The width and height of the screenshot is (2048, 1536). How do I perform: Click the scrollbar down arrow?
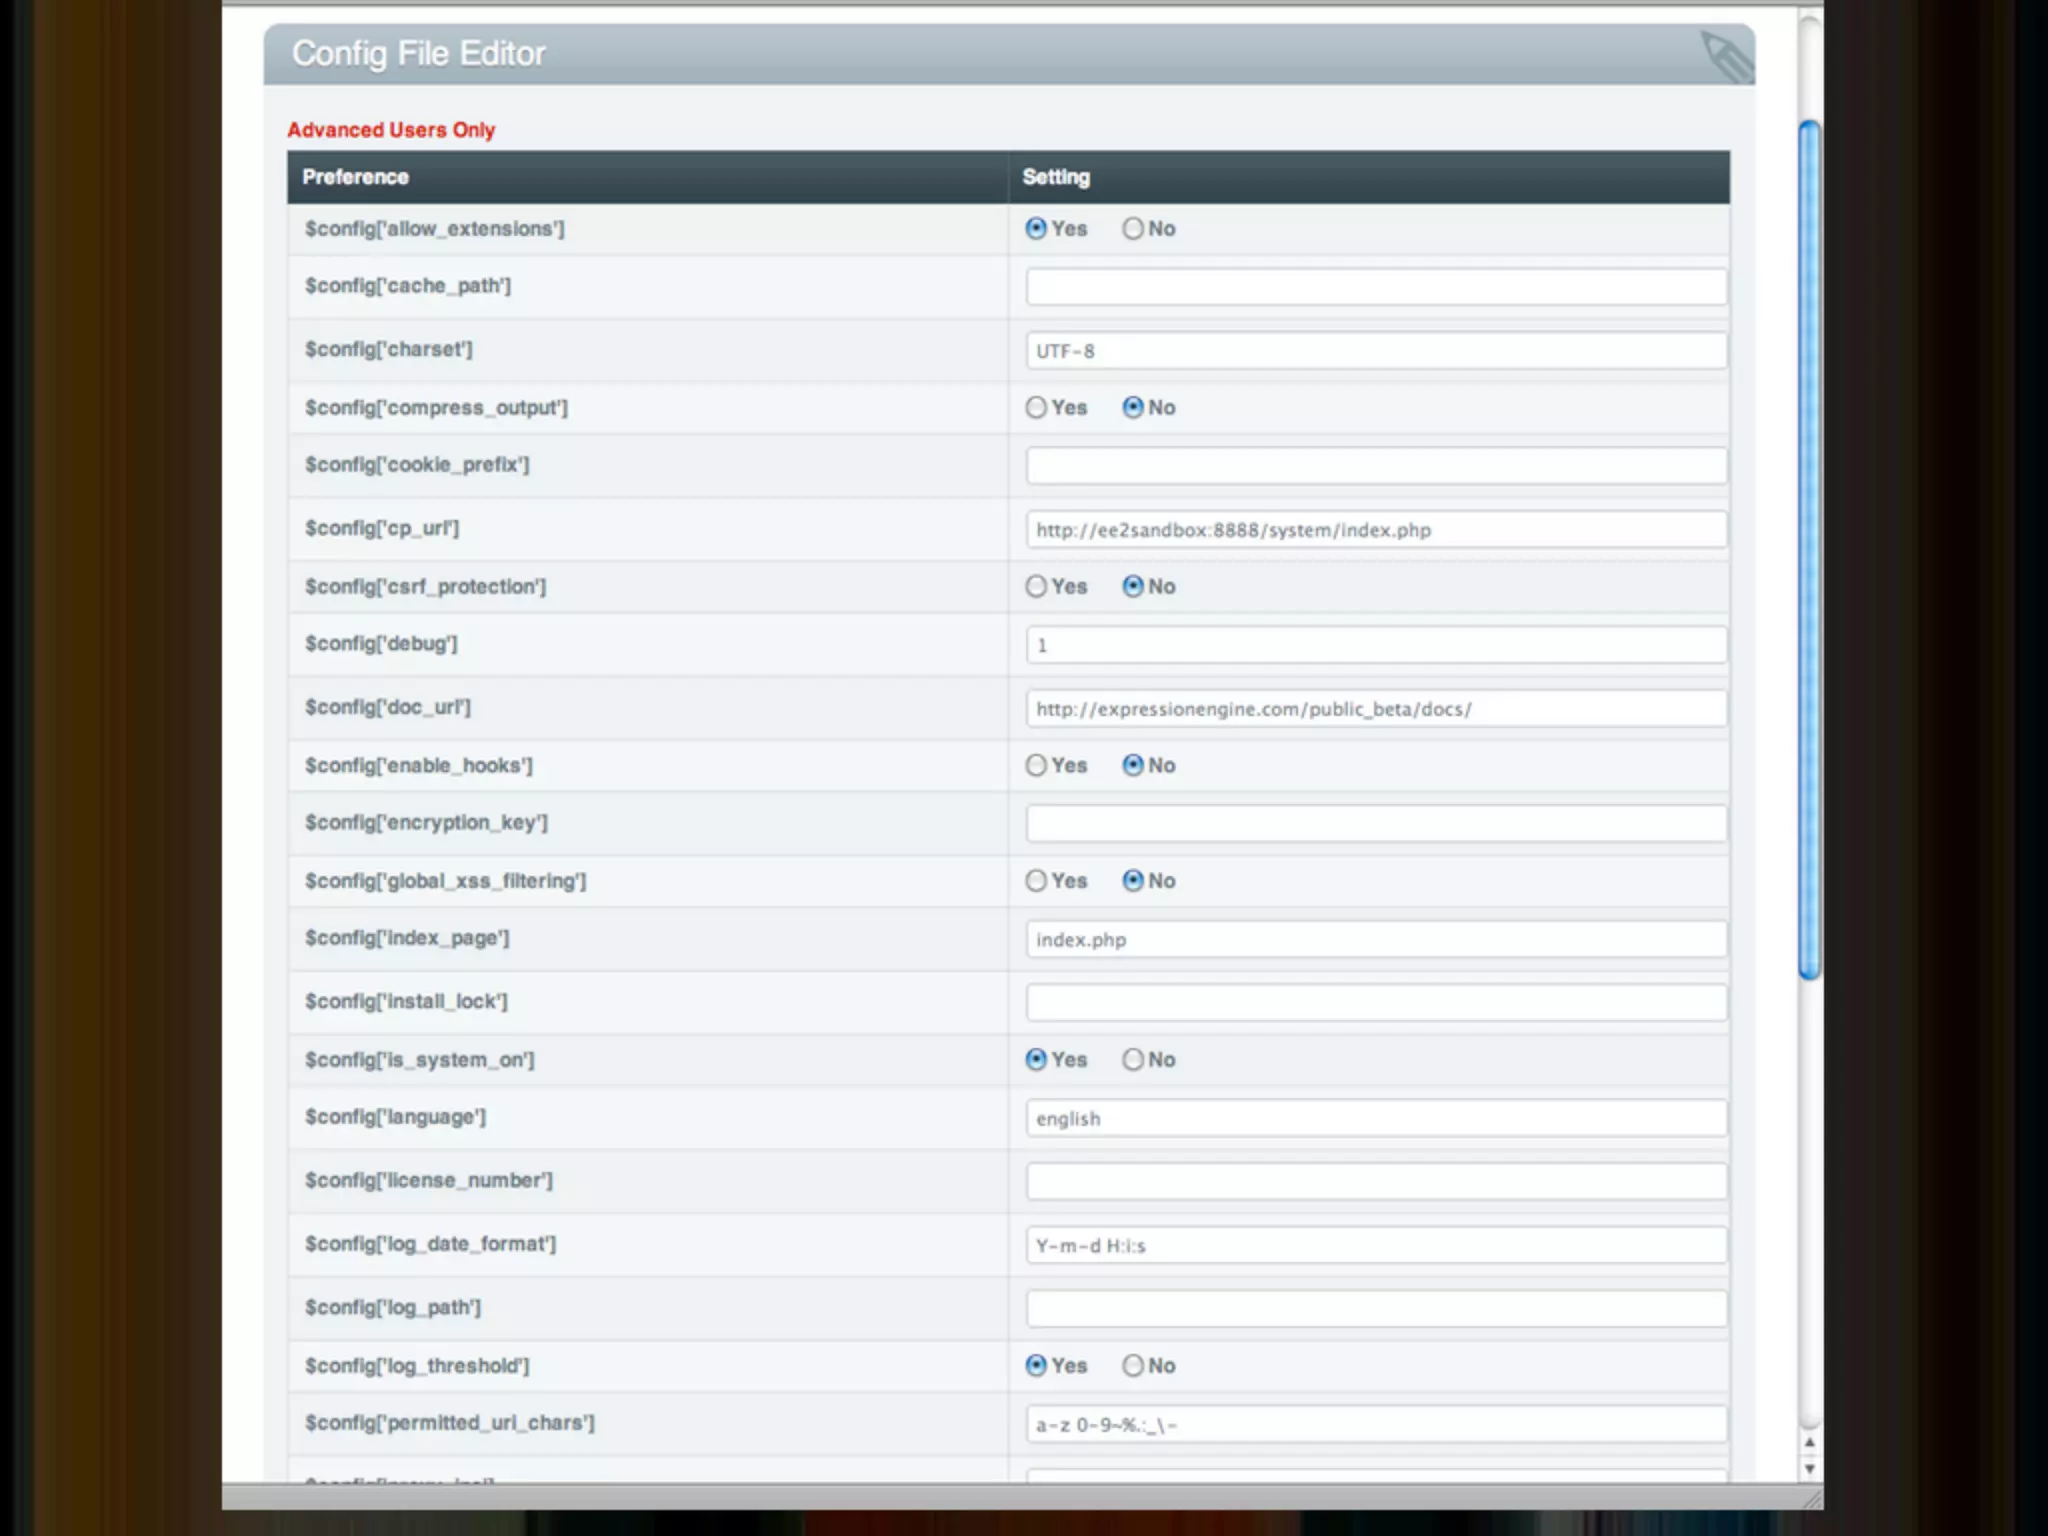[1809, 1469]
